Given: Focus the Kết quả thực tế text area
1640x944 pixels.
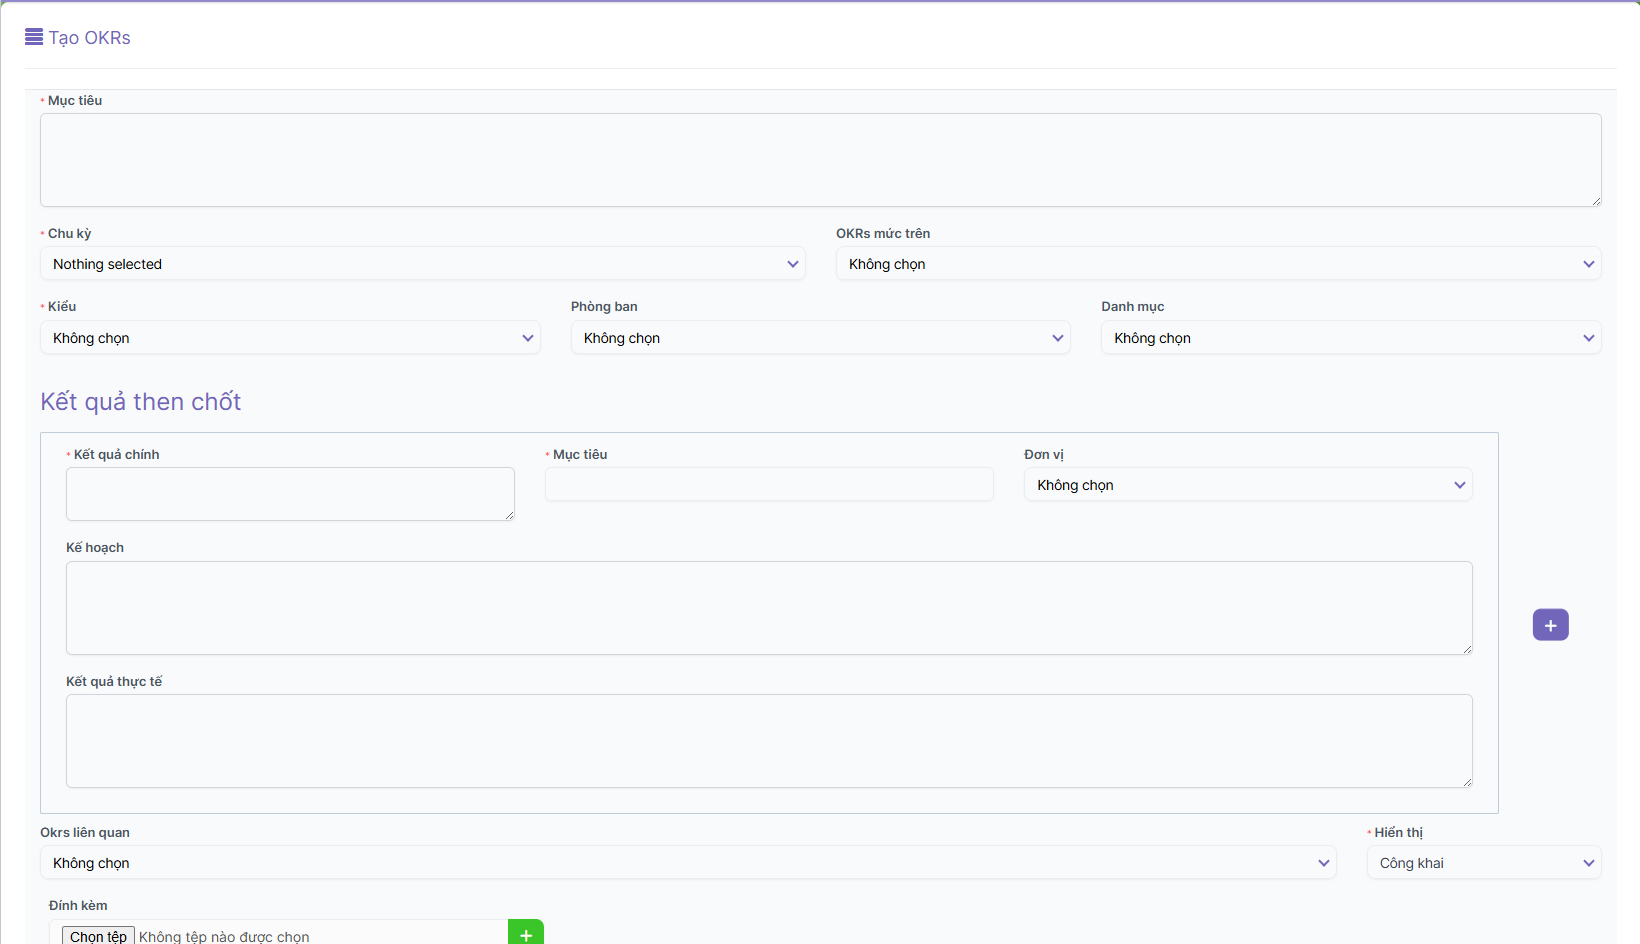Looking at the screenshot, I should point(768,741).
